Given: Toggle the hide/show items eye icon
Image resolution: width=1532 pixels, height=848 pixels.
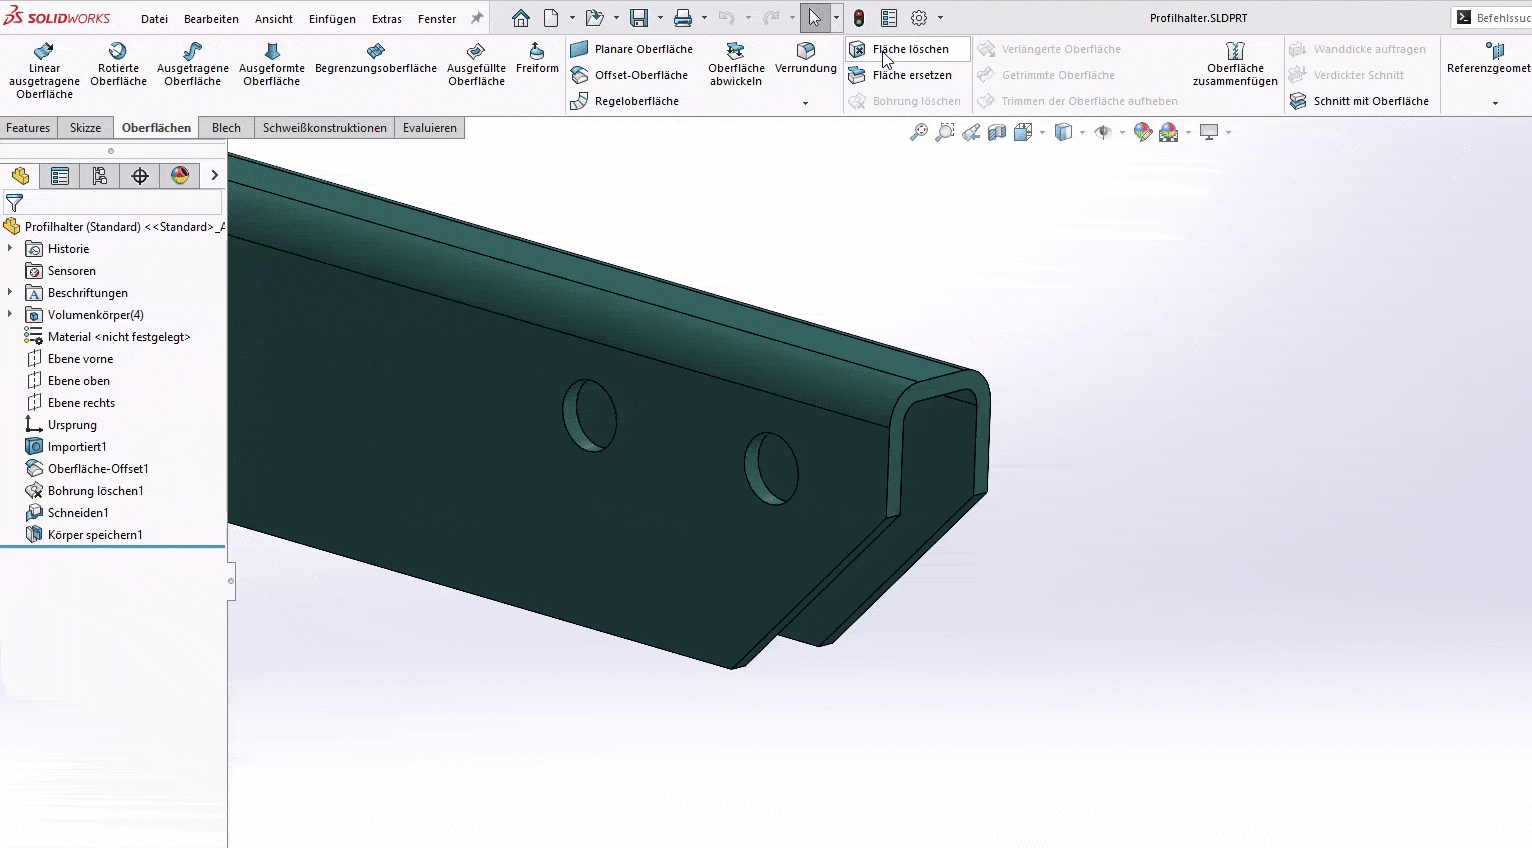Looking at the screenshot, I should click(1103, 132).
